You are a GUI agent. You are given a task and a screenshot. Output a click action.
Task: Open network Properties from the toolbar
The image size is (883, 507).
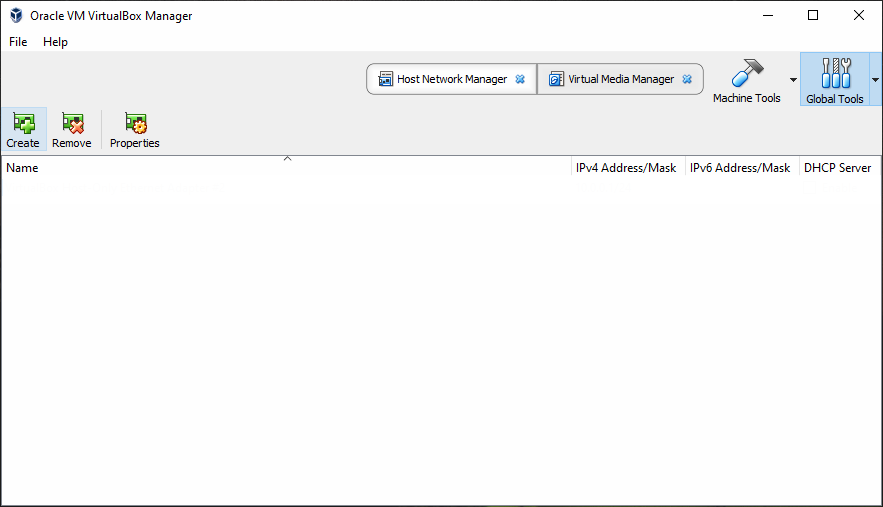(135, 130)
